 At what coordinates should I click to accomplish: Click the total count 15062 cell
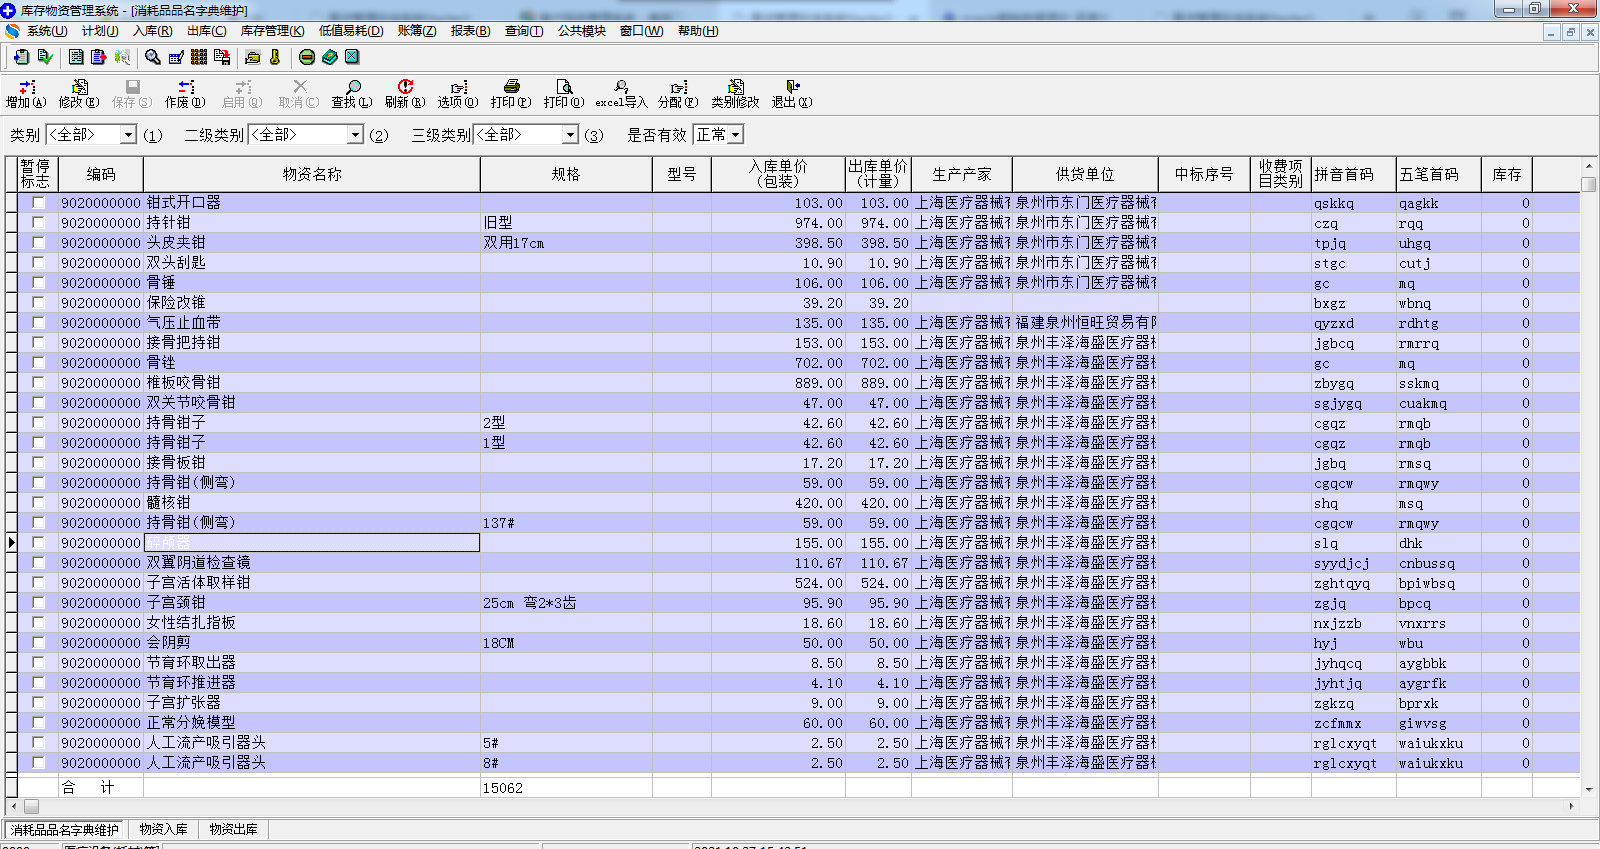(566, 787)
